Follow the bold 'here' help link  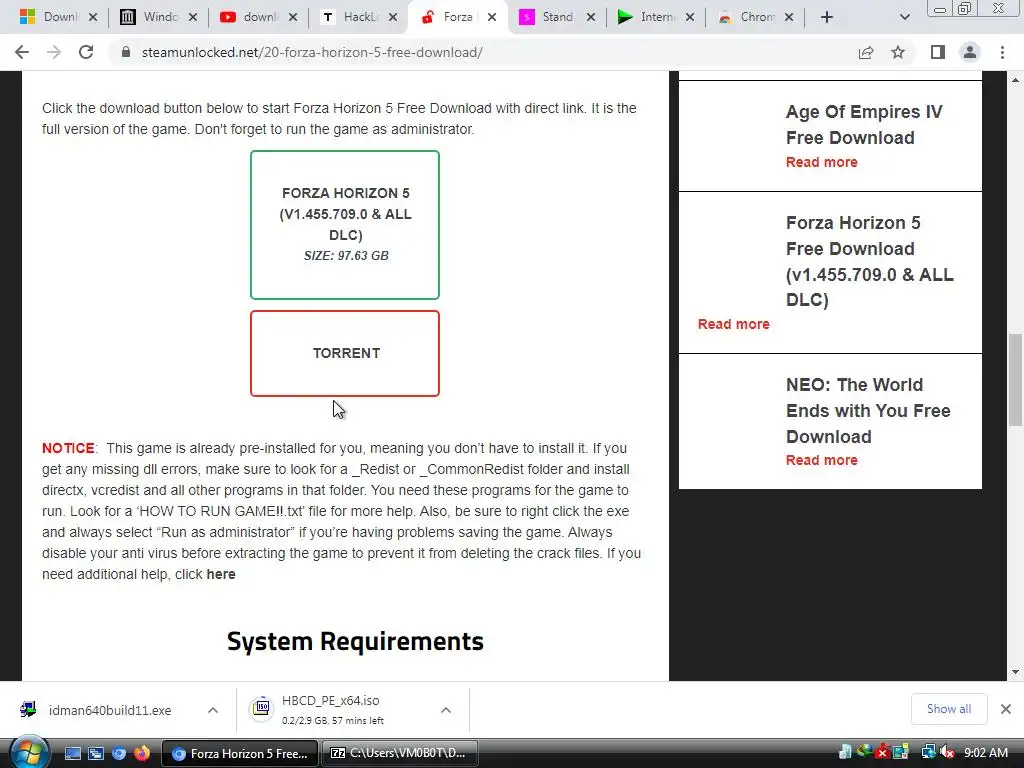tap(221, 574)
